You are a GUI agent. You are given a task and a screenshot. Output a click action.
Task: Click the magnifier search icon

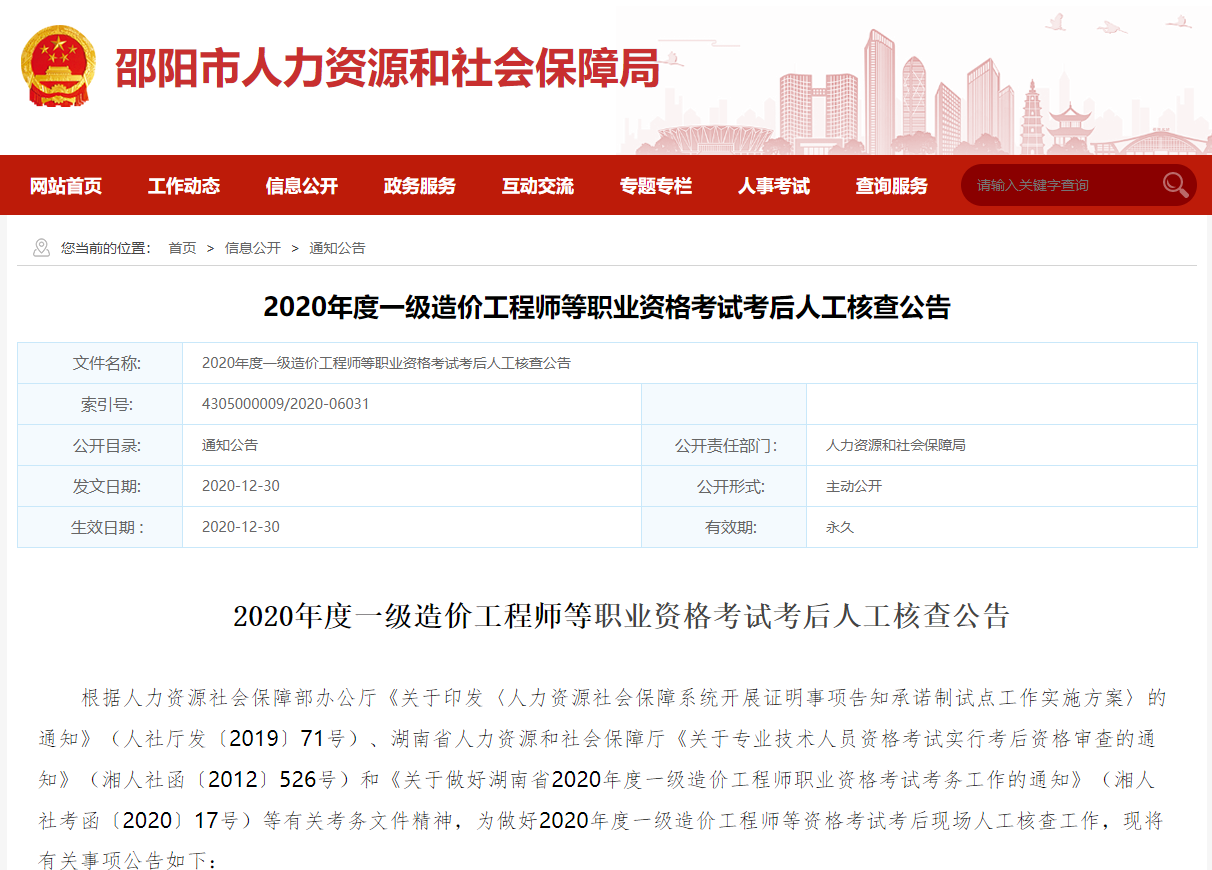point(1175,185)
